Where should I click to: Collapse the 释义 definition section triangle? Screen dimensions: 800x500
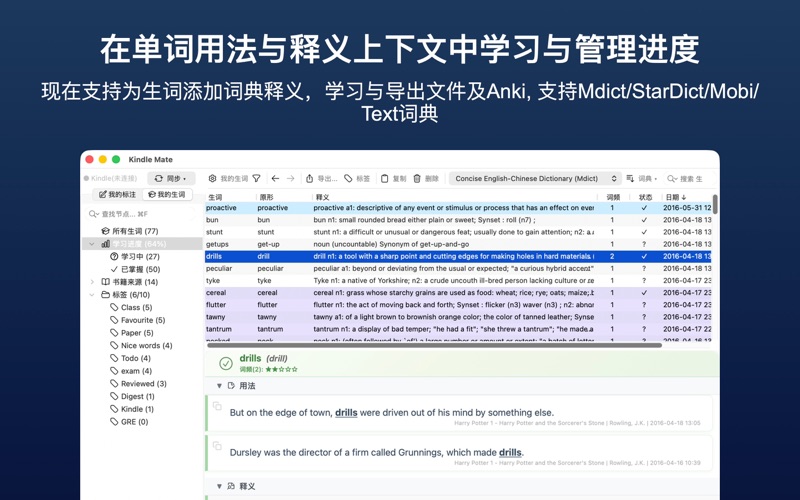(219, 486)
